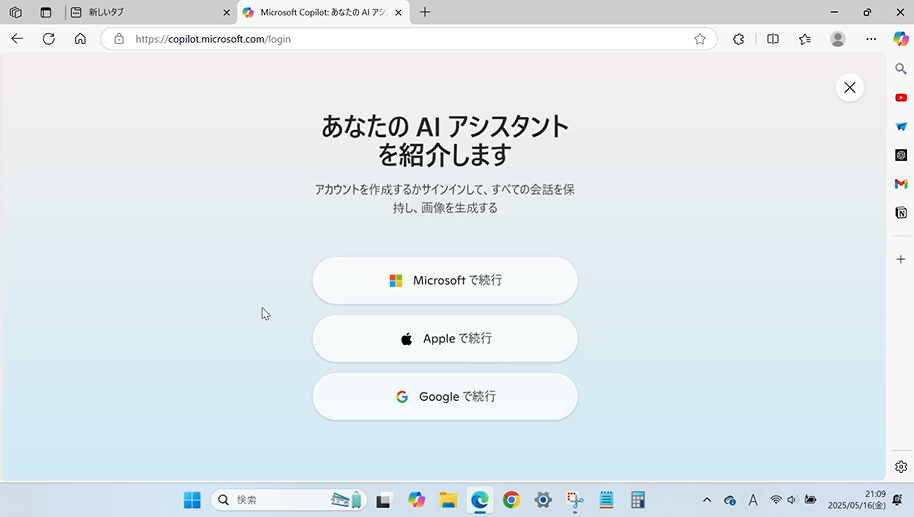Open a new tab with plus button

point(425,12)
